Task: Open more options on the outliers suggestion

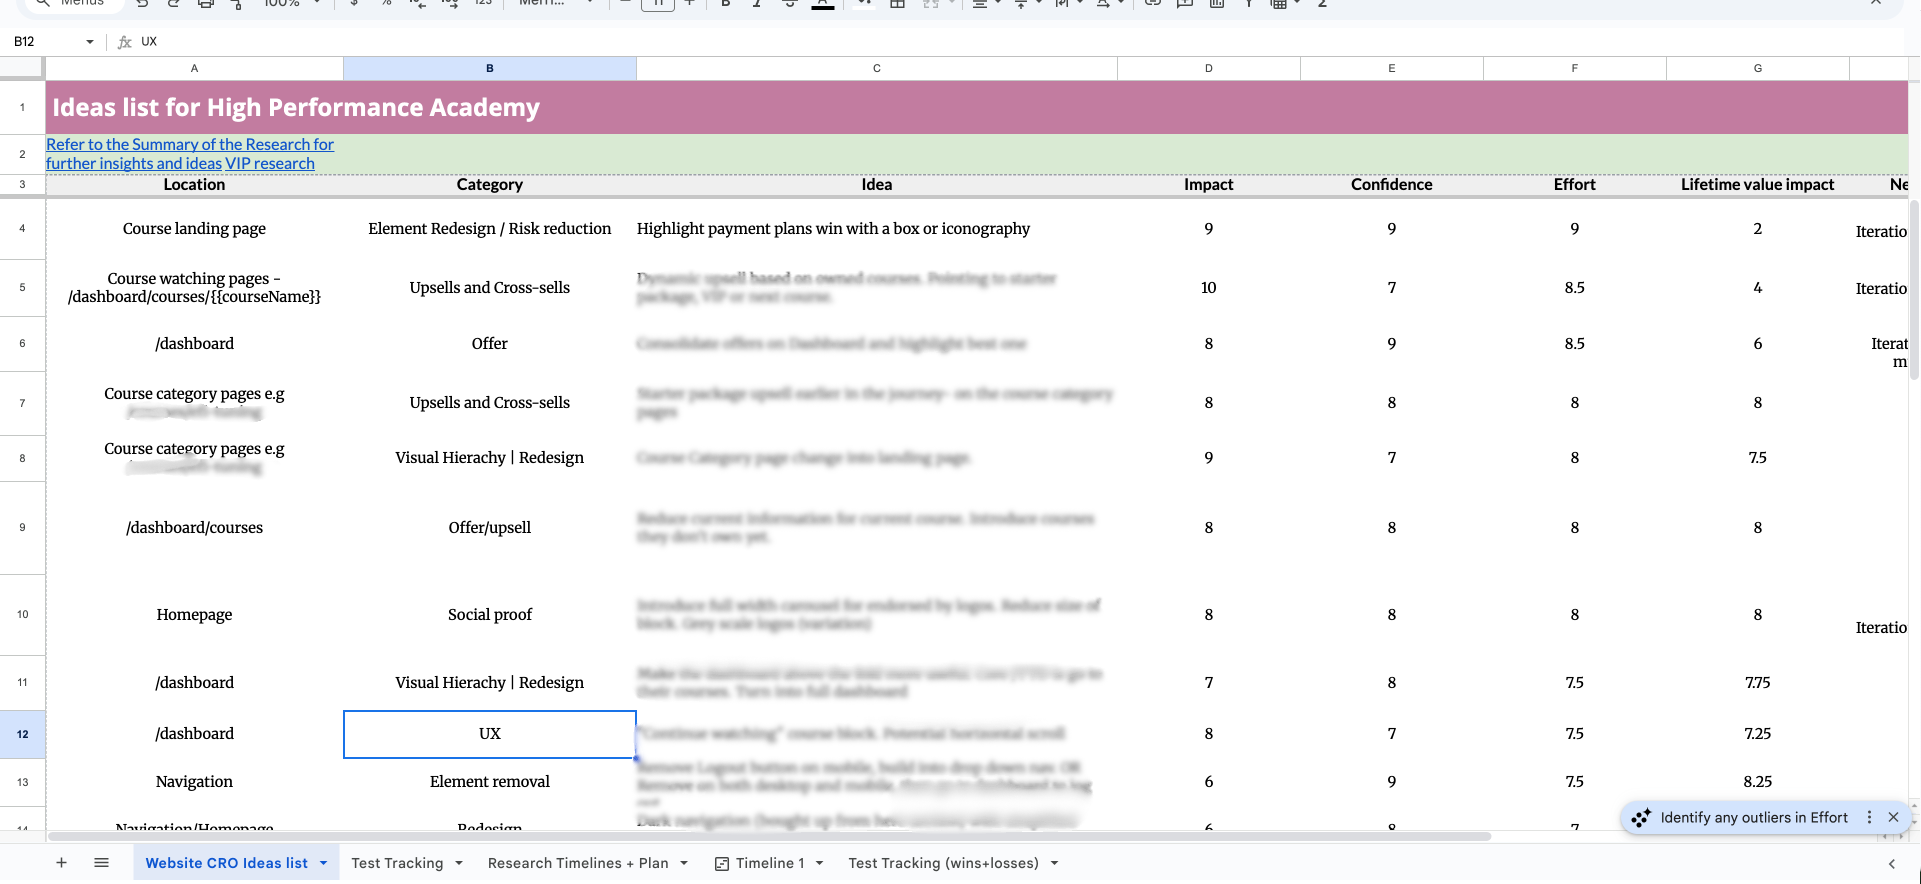Action: (1869, 818)
